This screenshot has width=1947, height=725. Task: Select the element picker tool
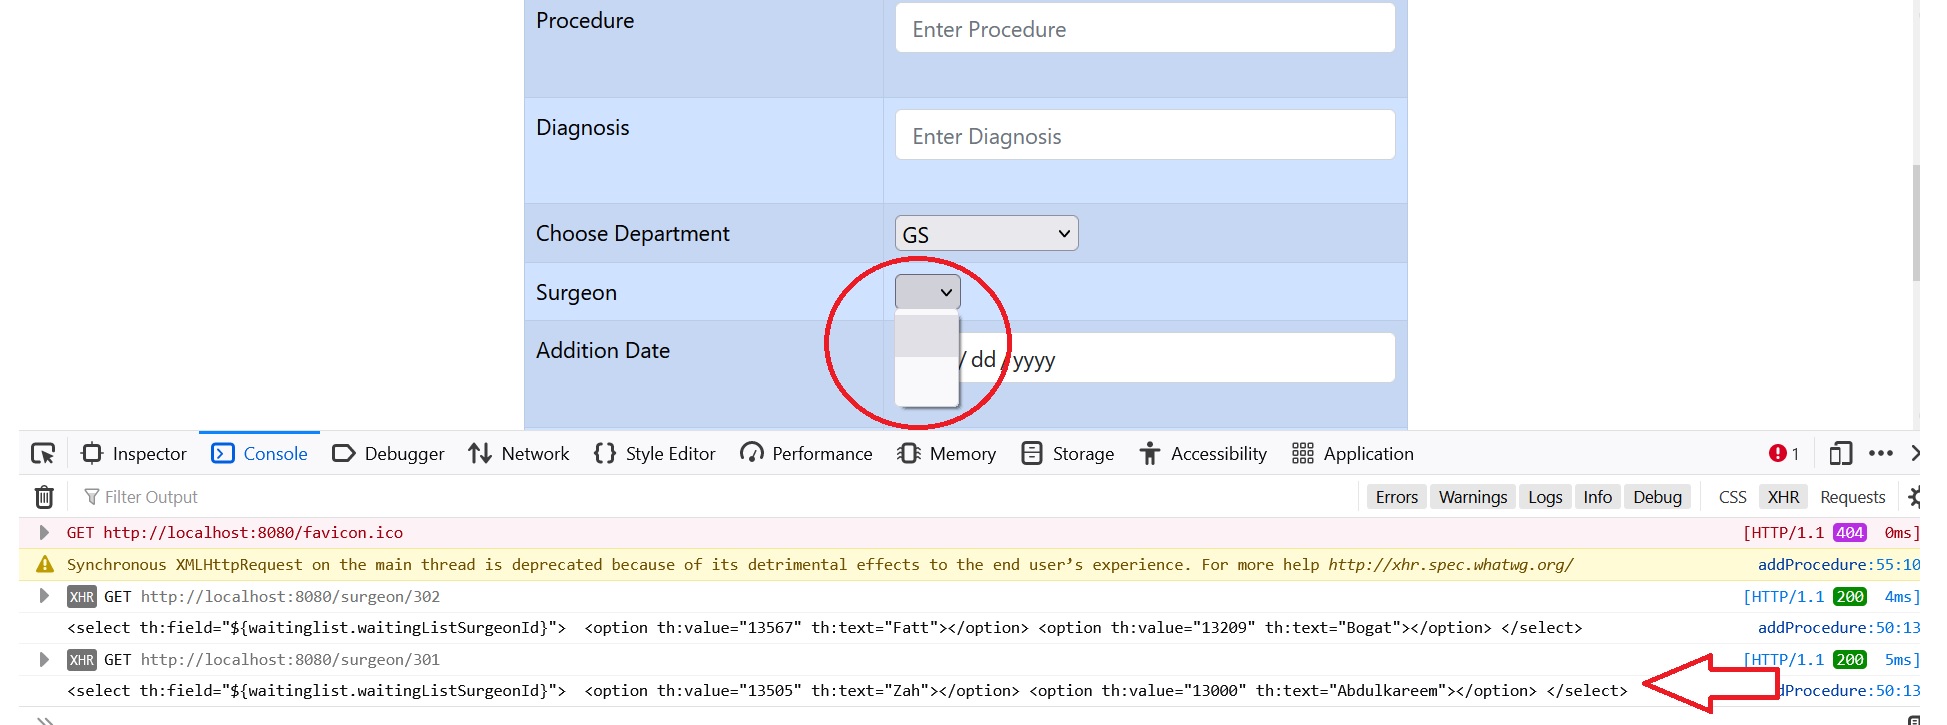(x=42, y=453)
